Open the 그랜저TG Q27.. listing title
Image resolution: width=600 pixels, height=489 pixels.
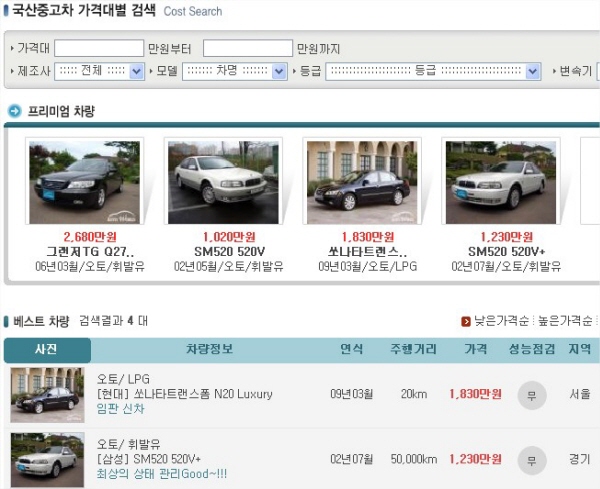click(90, 252)
